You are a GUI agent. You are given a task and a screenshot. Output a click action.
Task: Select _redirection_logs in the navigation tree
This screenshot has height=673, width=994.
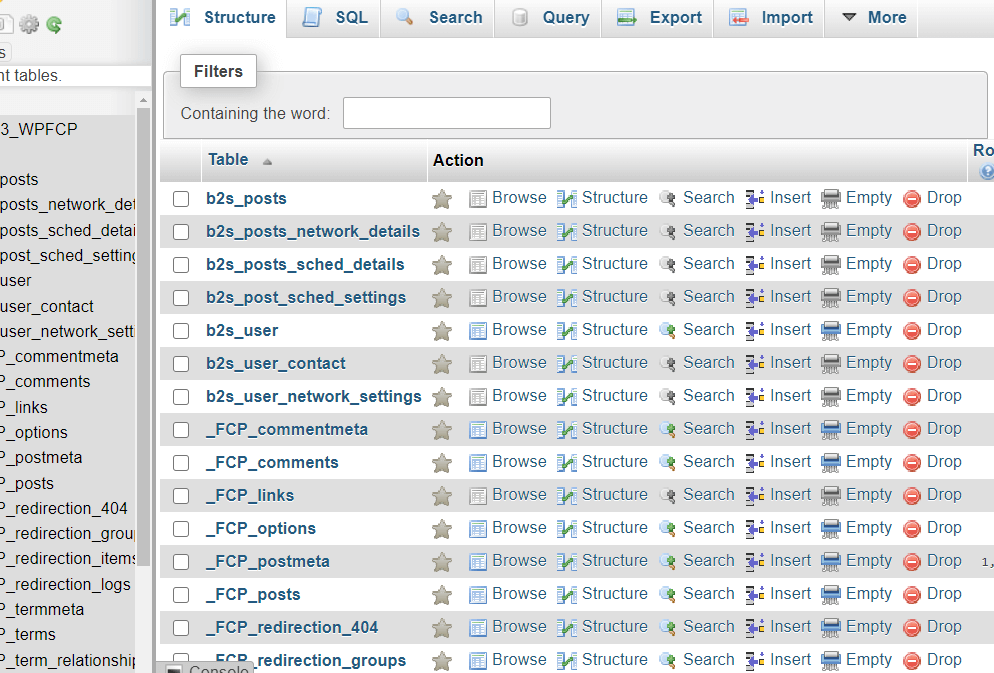(x=67, y=584)
